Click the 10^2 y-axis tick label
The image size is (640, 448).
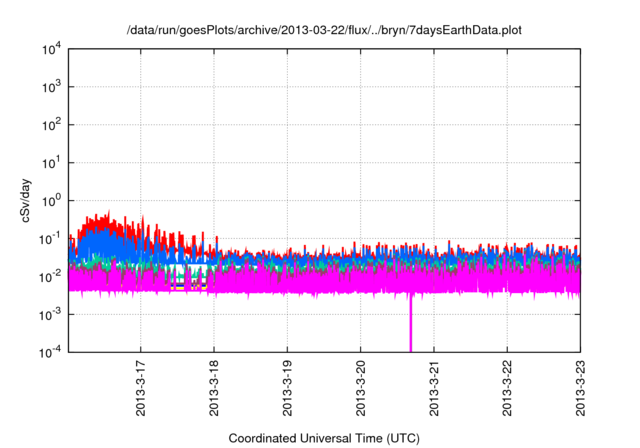click(51, 125)
